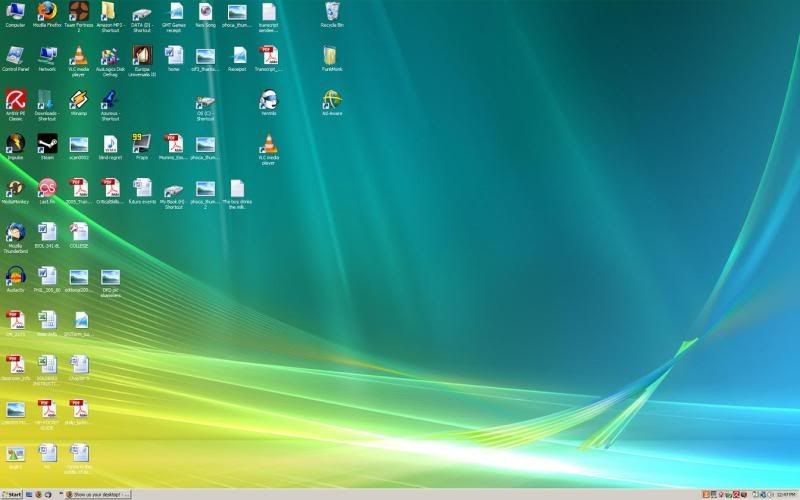800x500 pixels.
Task: Launch AusLogics Disk Defrag
Action: click(x=110, y=61)
